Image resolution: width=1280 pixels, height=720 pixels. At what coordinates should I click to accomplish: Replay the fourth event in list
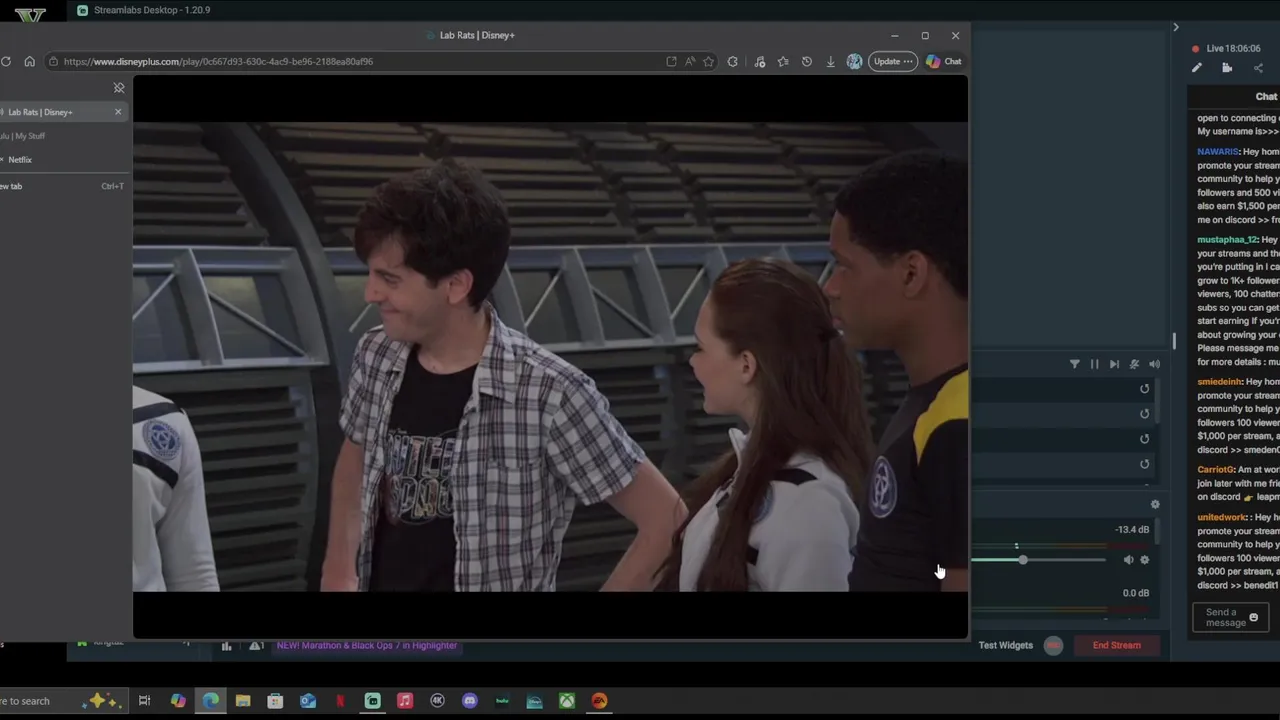tap(1145, 464)
